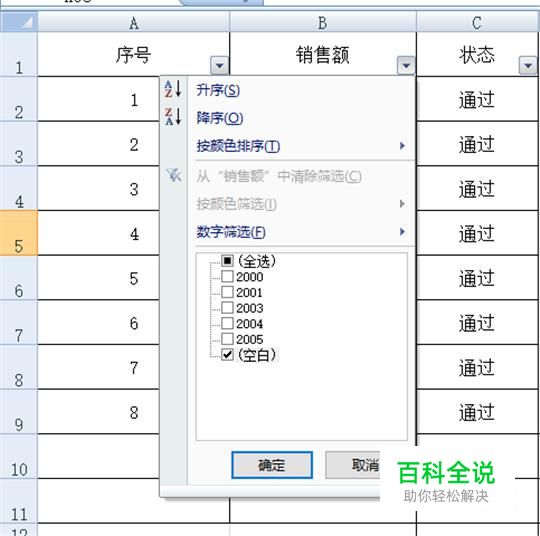Check the 2000 filter checkbox
540x536 pixels.
pos(227,276)
